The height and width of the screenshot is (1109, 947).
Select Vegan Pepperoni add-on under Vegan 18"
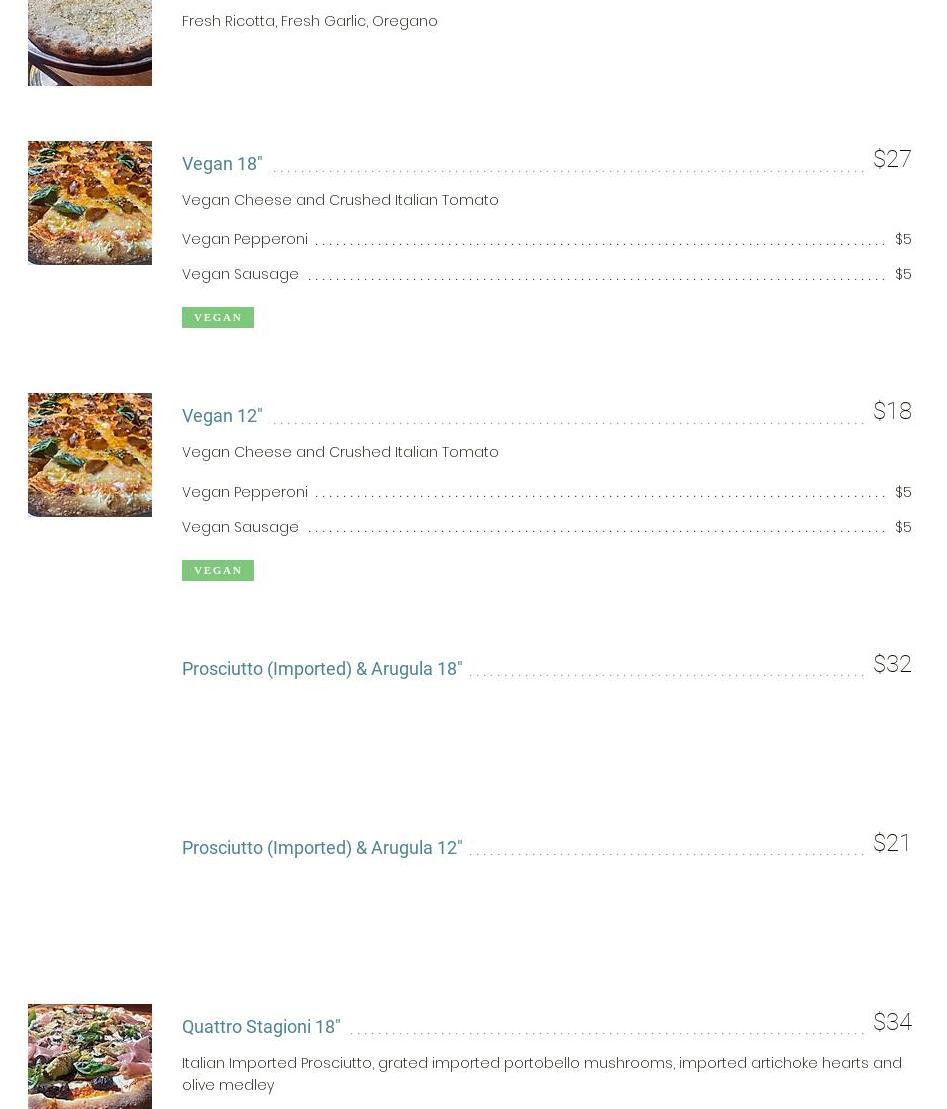245,239
